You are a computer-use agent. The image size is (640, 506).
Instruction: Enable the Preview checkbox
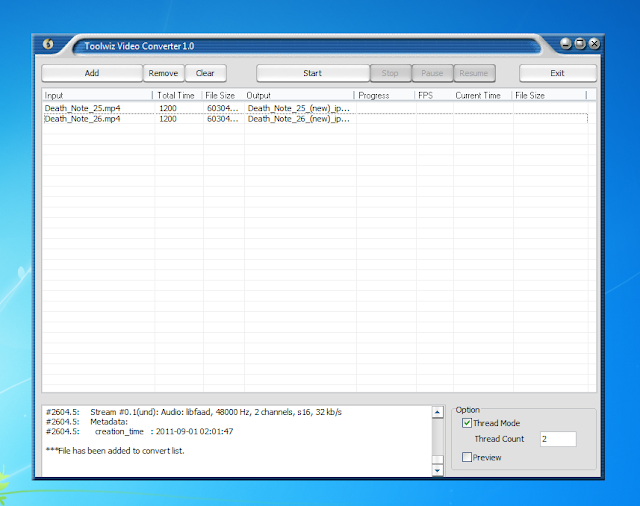[467, 457]
